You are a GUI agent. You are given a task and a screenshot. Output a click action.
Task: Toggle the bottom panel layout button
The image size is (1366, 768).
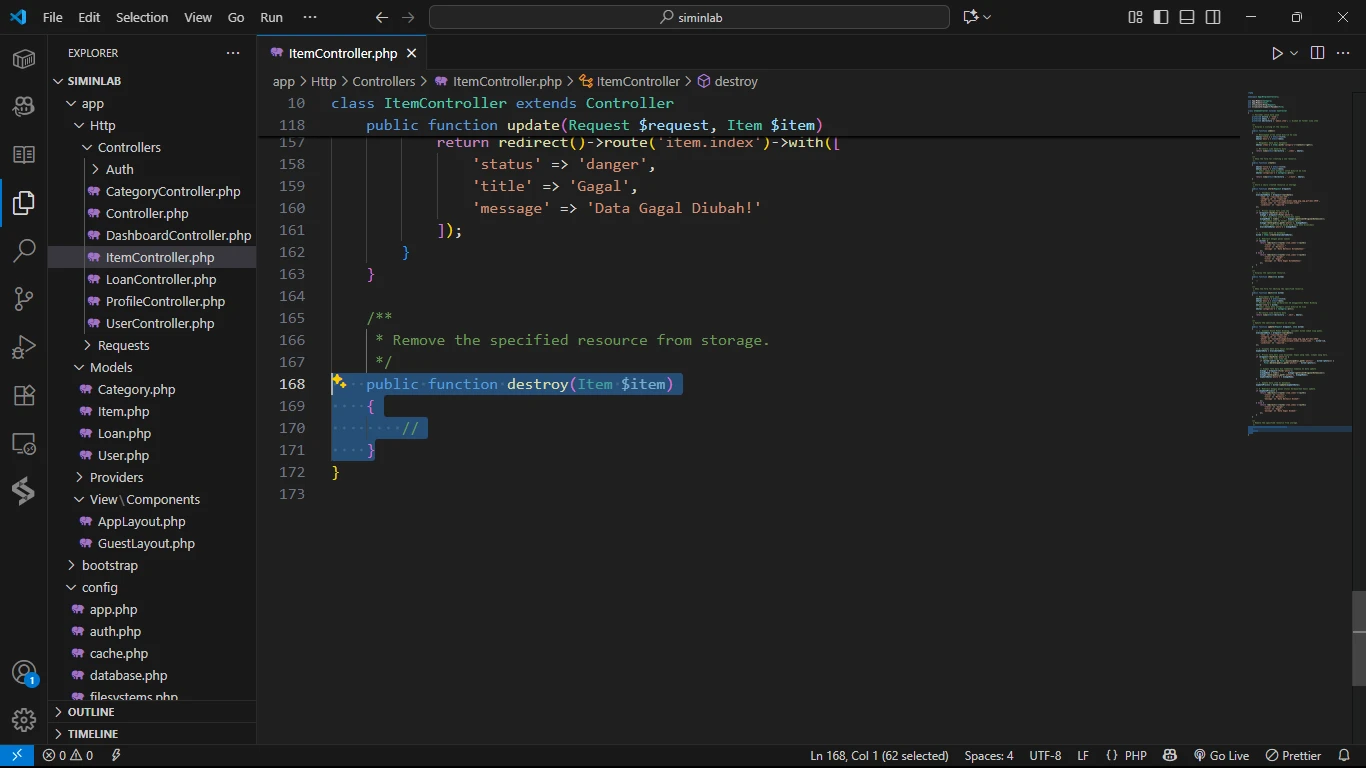pos(1187,17)
